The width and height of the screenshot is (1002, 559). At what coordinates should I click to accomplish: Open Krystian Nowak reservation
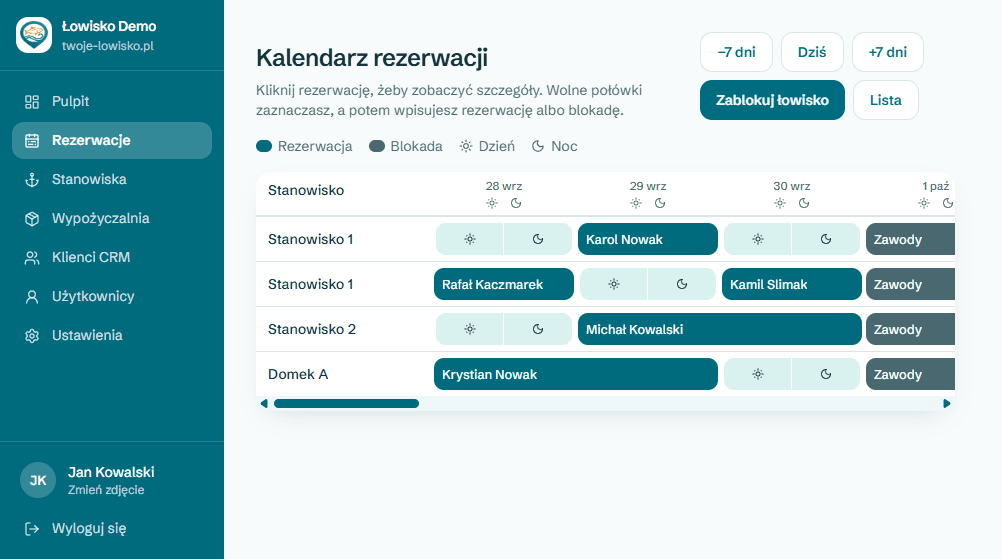coord(576,374)
